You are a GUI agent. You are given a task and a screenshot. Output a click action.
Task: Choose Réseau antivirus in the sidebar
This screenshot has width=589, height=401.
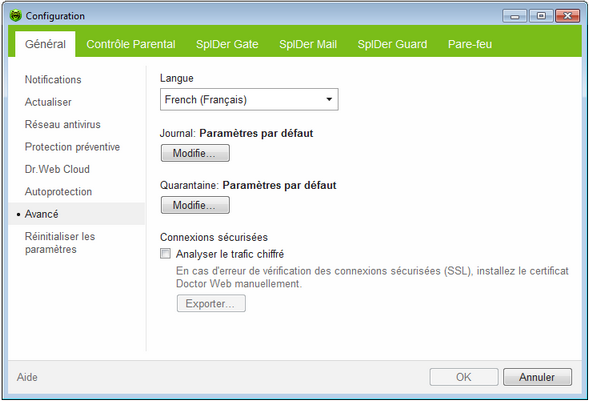coord(63,124)
